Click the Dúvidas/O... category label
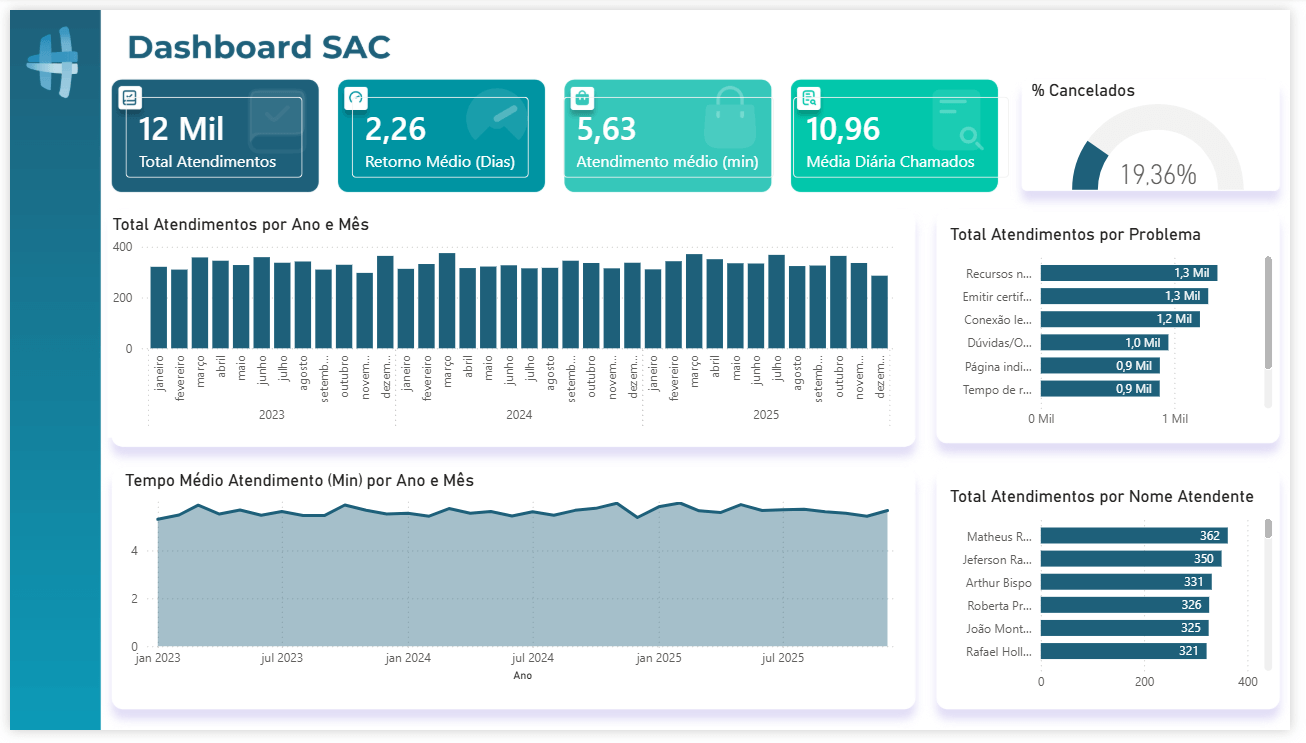1306x743 pixels. (x=997, y=342)
